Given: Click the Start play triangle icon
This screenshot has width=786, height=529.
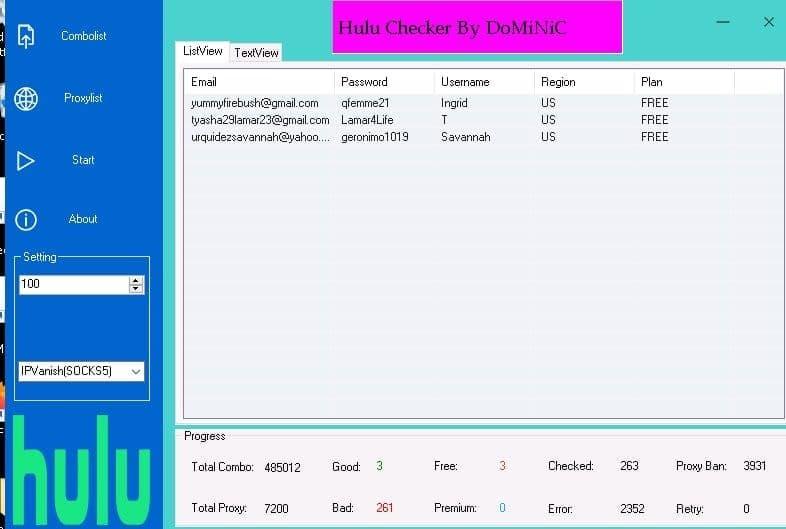Looking at the screenshot, I should tap(25, 161).
